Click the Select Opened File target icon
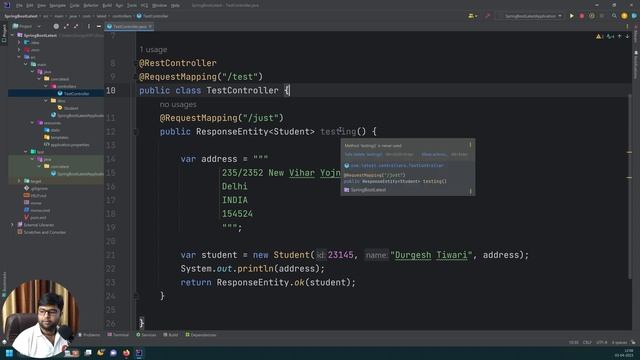The width and height of the screenshot is (640, 360). tap(56, 27)
